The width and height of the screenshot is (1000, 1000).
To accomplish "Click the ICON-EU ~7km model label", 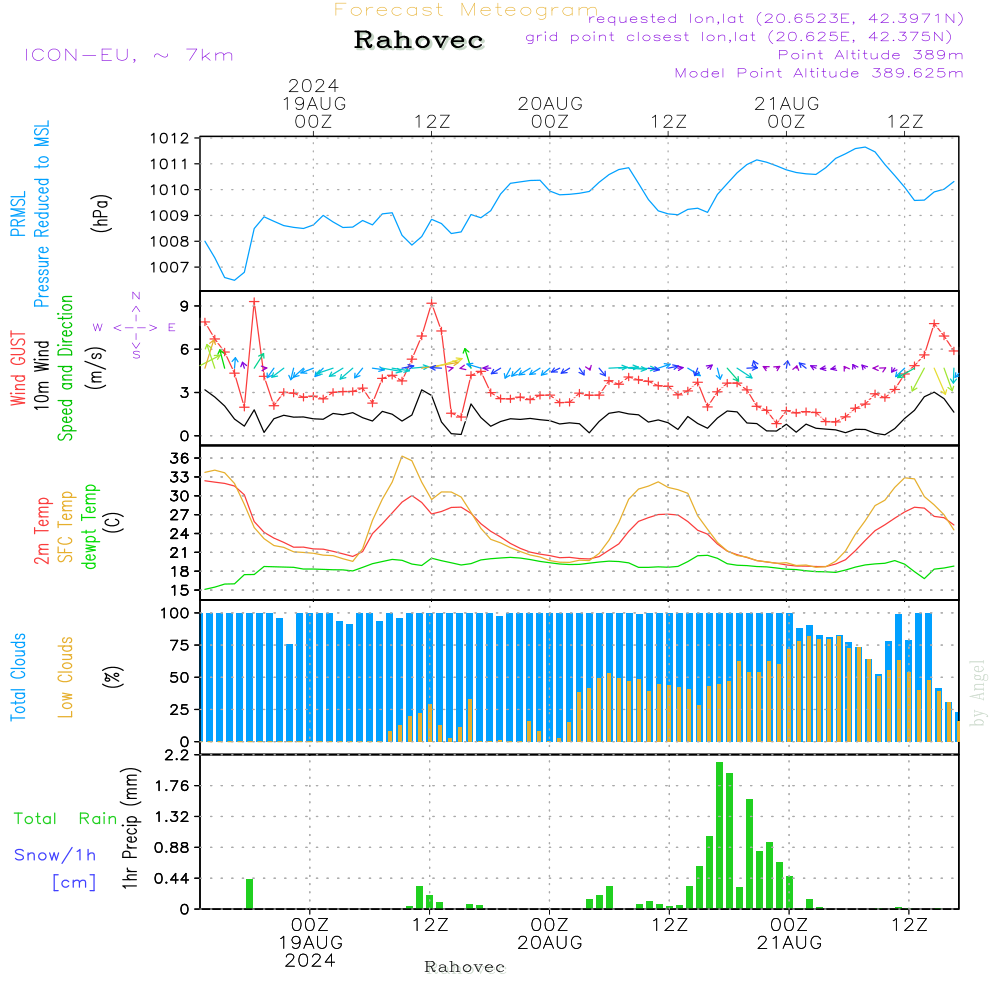I will [128, 55].
